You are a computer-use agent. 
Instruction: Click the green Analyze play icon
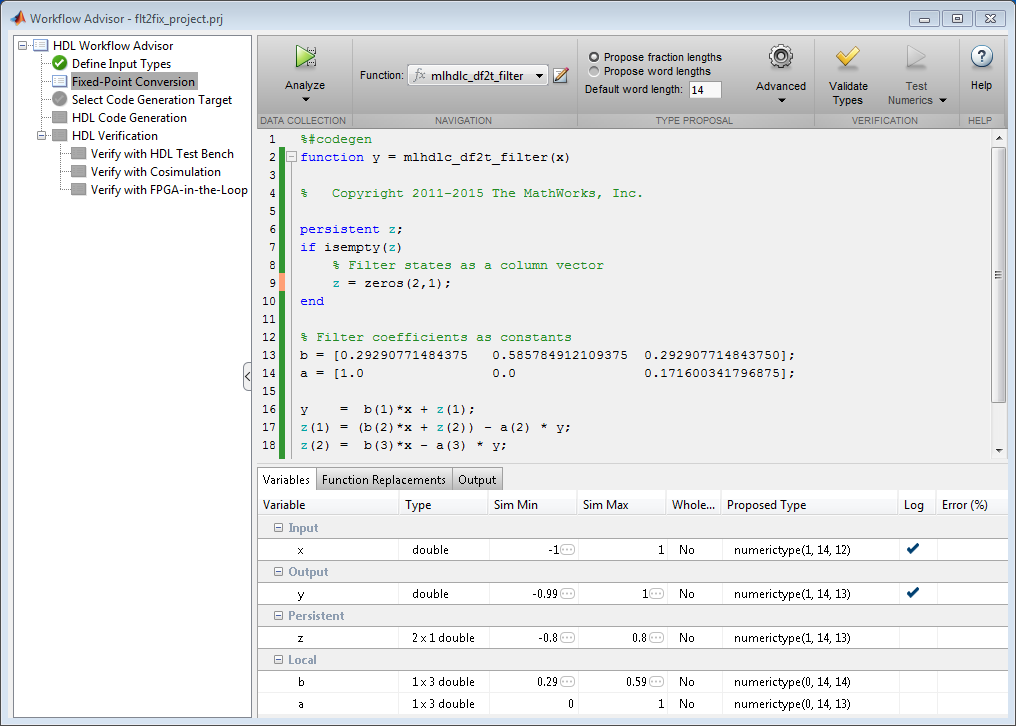305,58
